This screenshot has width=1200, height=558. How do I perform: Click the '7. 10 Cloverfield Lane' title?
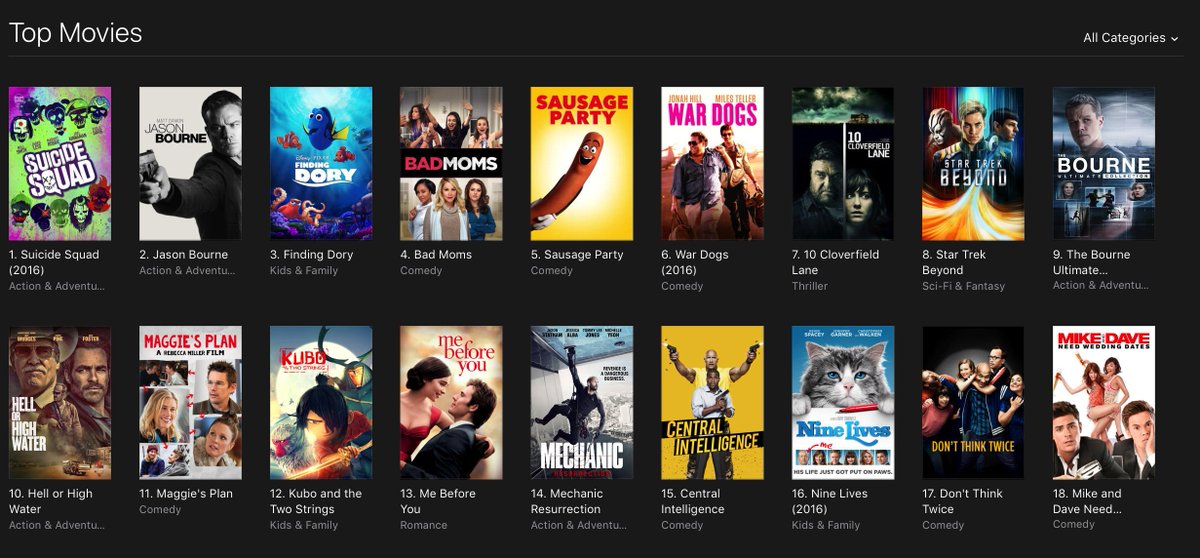click(836, 262)
